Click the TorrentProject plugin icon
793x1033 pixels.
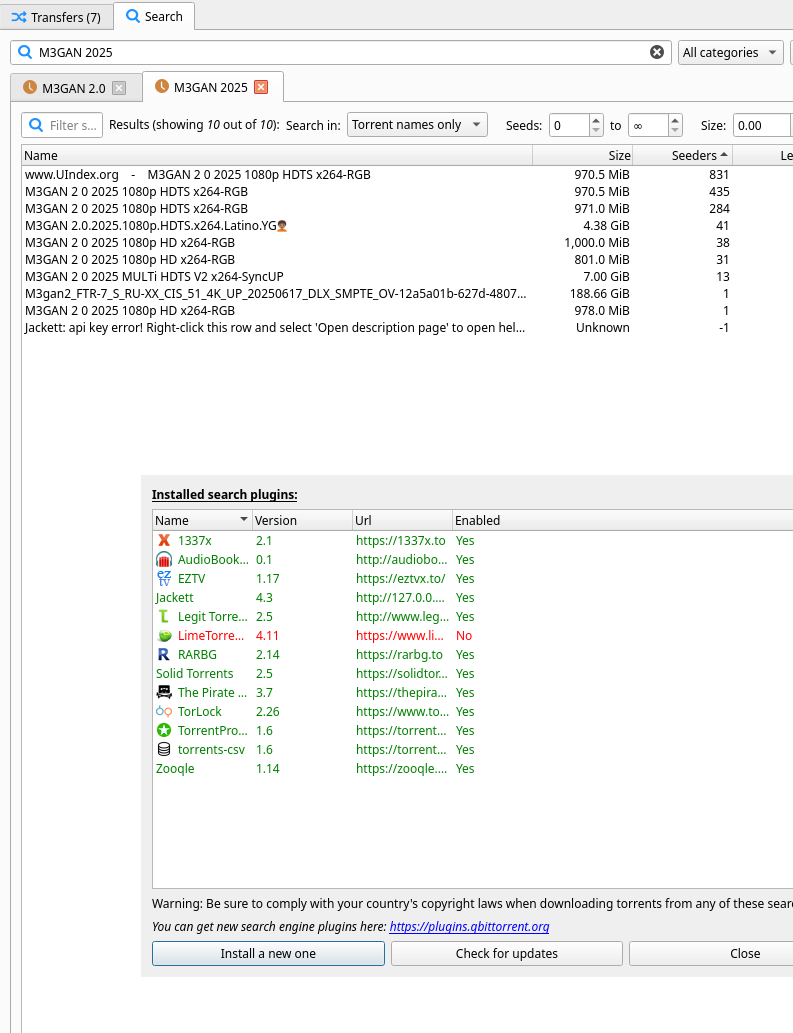coord(164,731)
